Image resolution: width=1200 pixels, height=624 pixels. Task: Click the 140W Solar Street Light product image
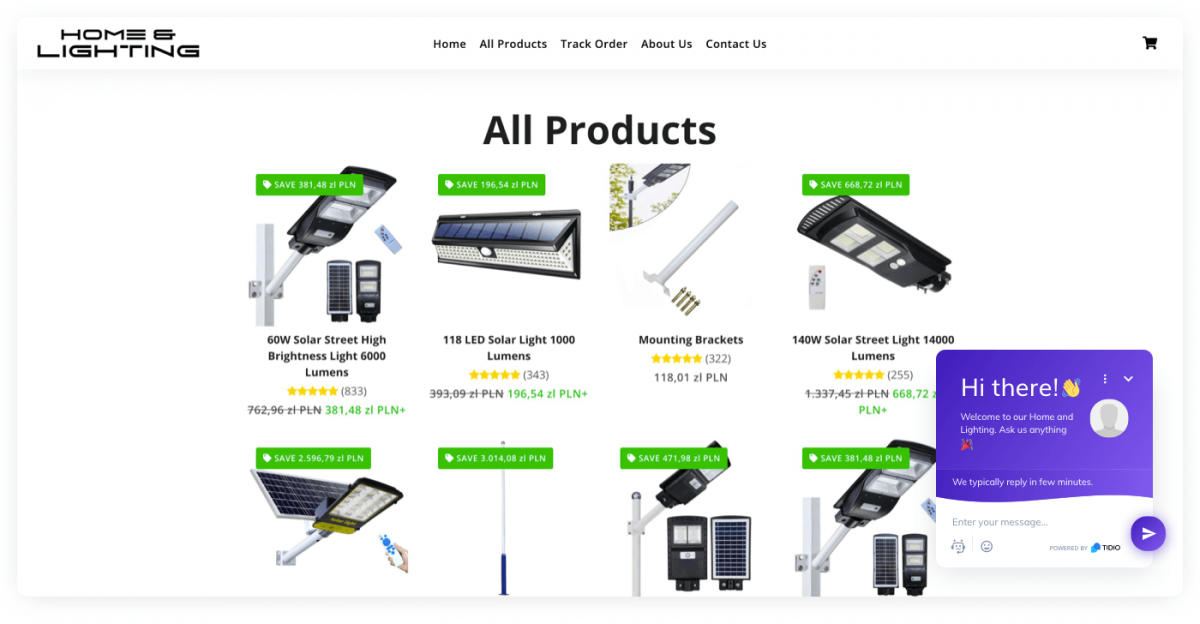[x=873, y=246]
